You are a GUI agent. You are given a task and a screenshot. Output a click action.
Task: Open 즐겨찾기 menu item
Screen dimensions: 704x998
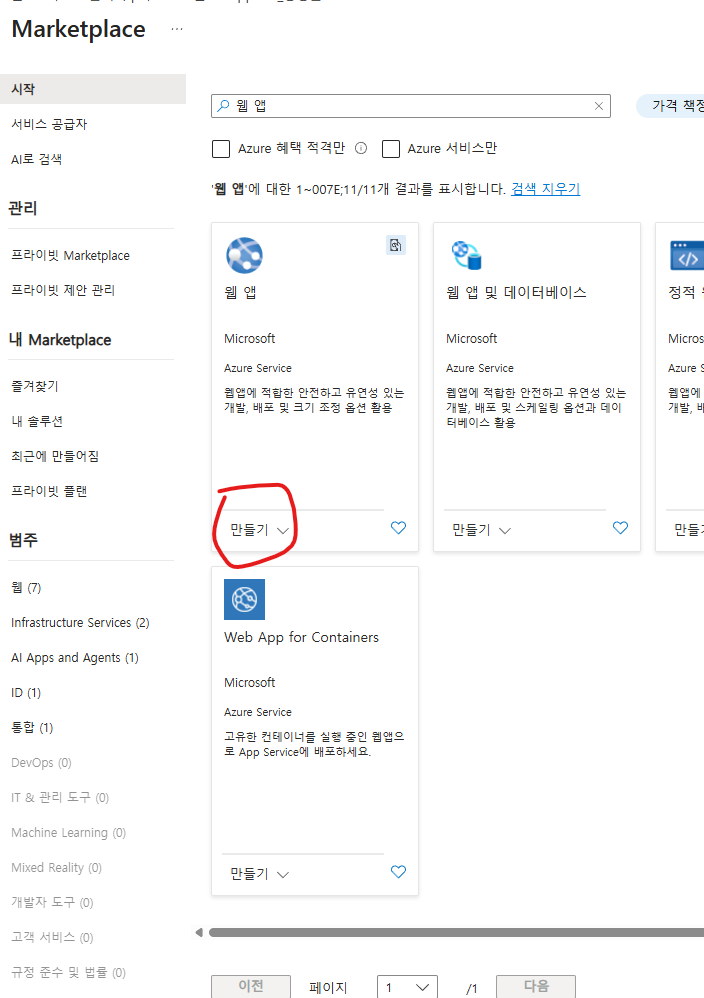(34, 386)
